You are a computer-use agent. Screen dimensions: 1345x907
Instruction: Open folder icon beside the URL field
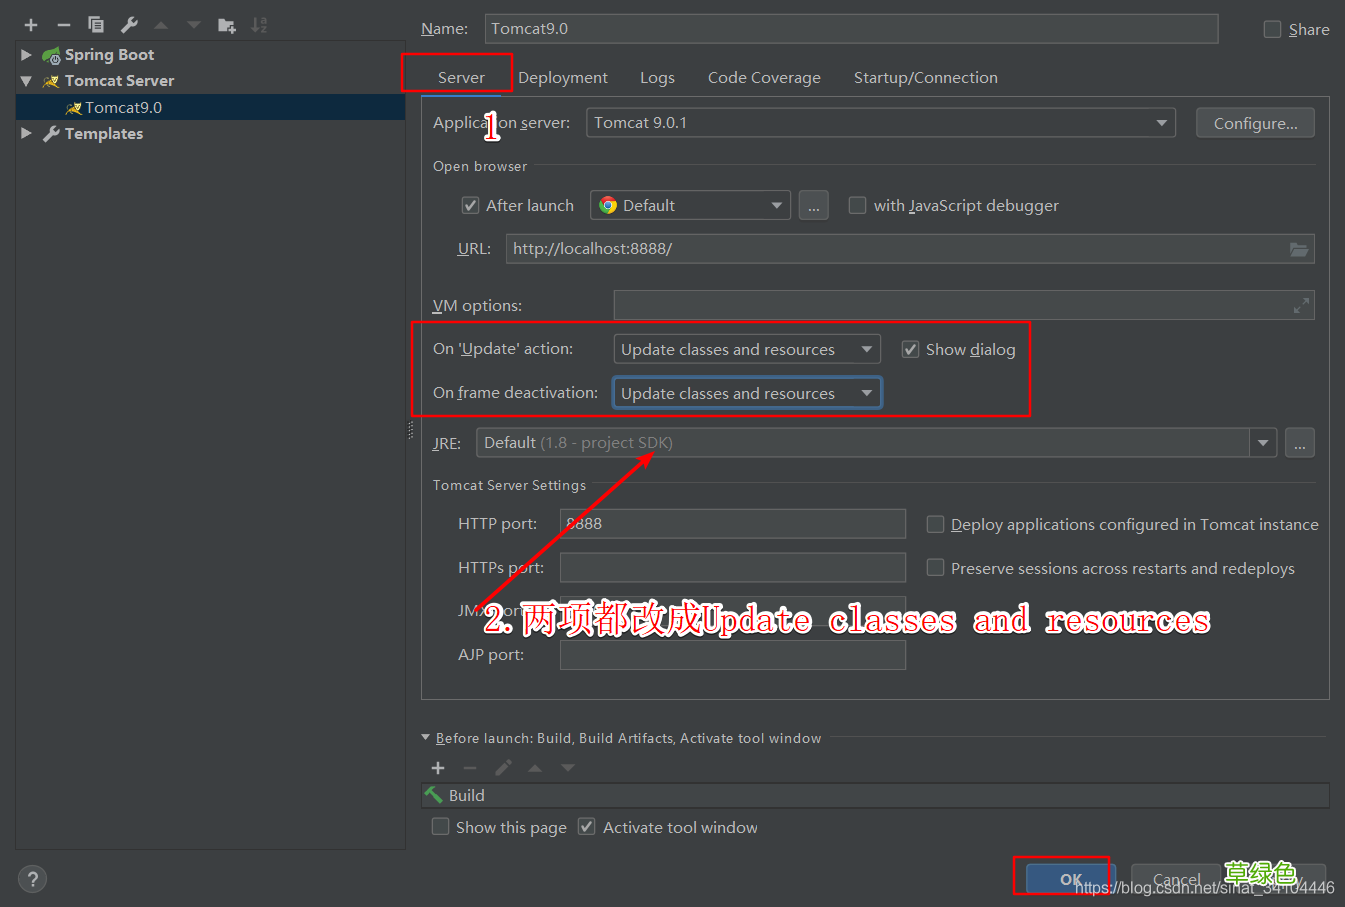click(1299, 249)
